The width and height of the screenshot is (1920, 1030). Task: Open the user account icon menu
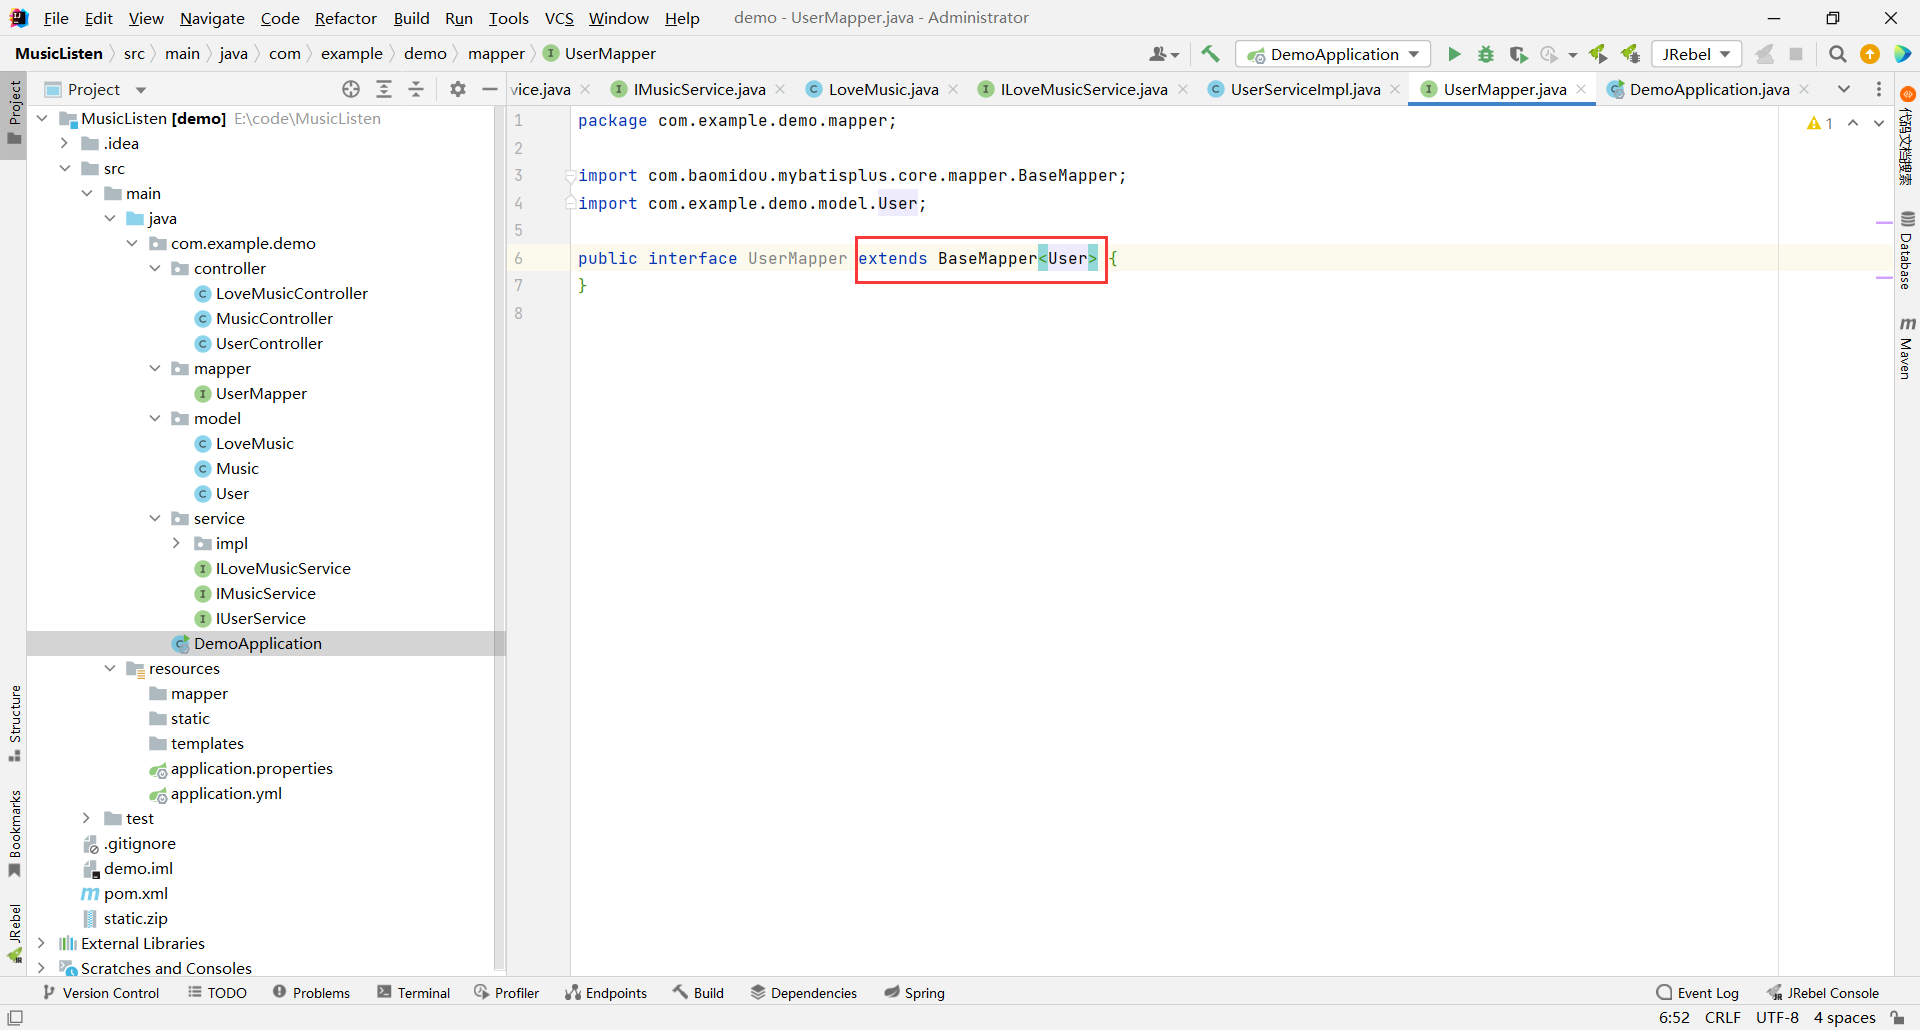click(x=1164, y=54)
